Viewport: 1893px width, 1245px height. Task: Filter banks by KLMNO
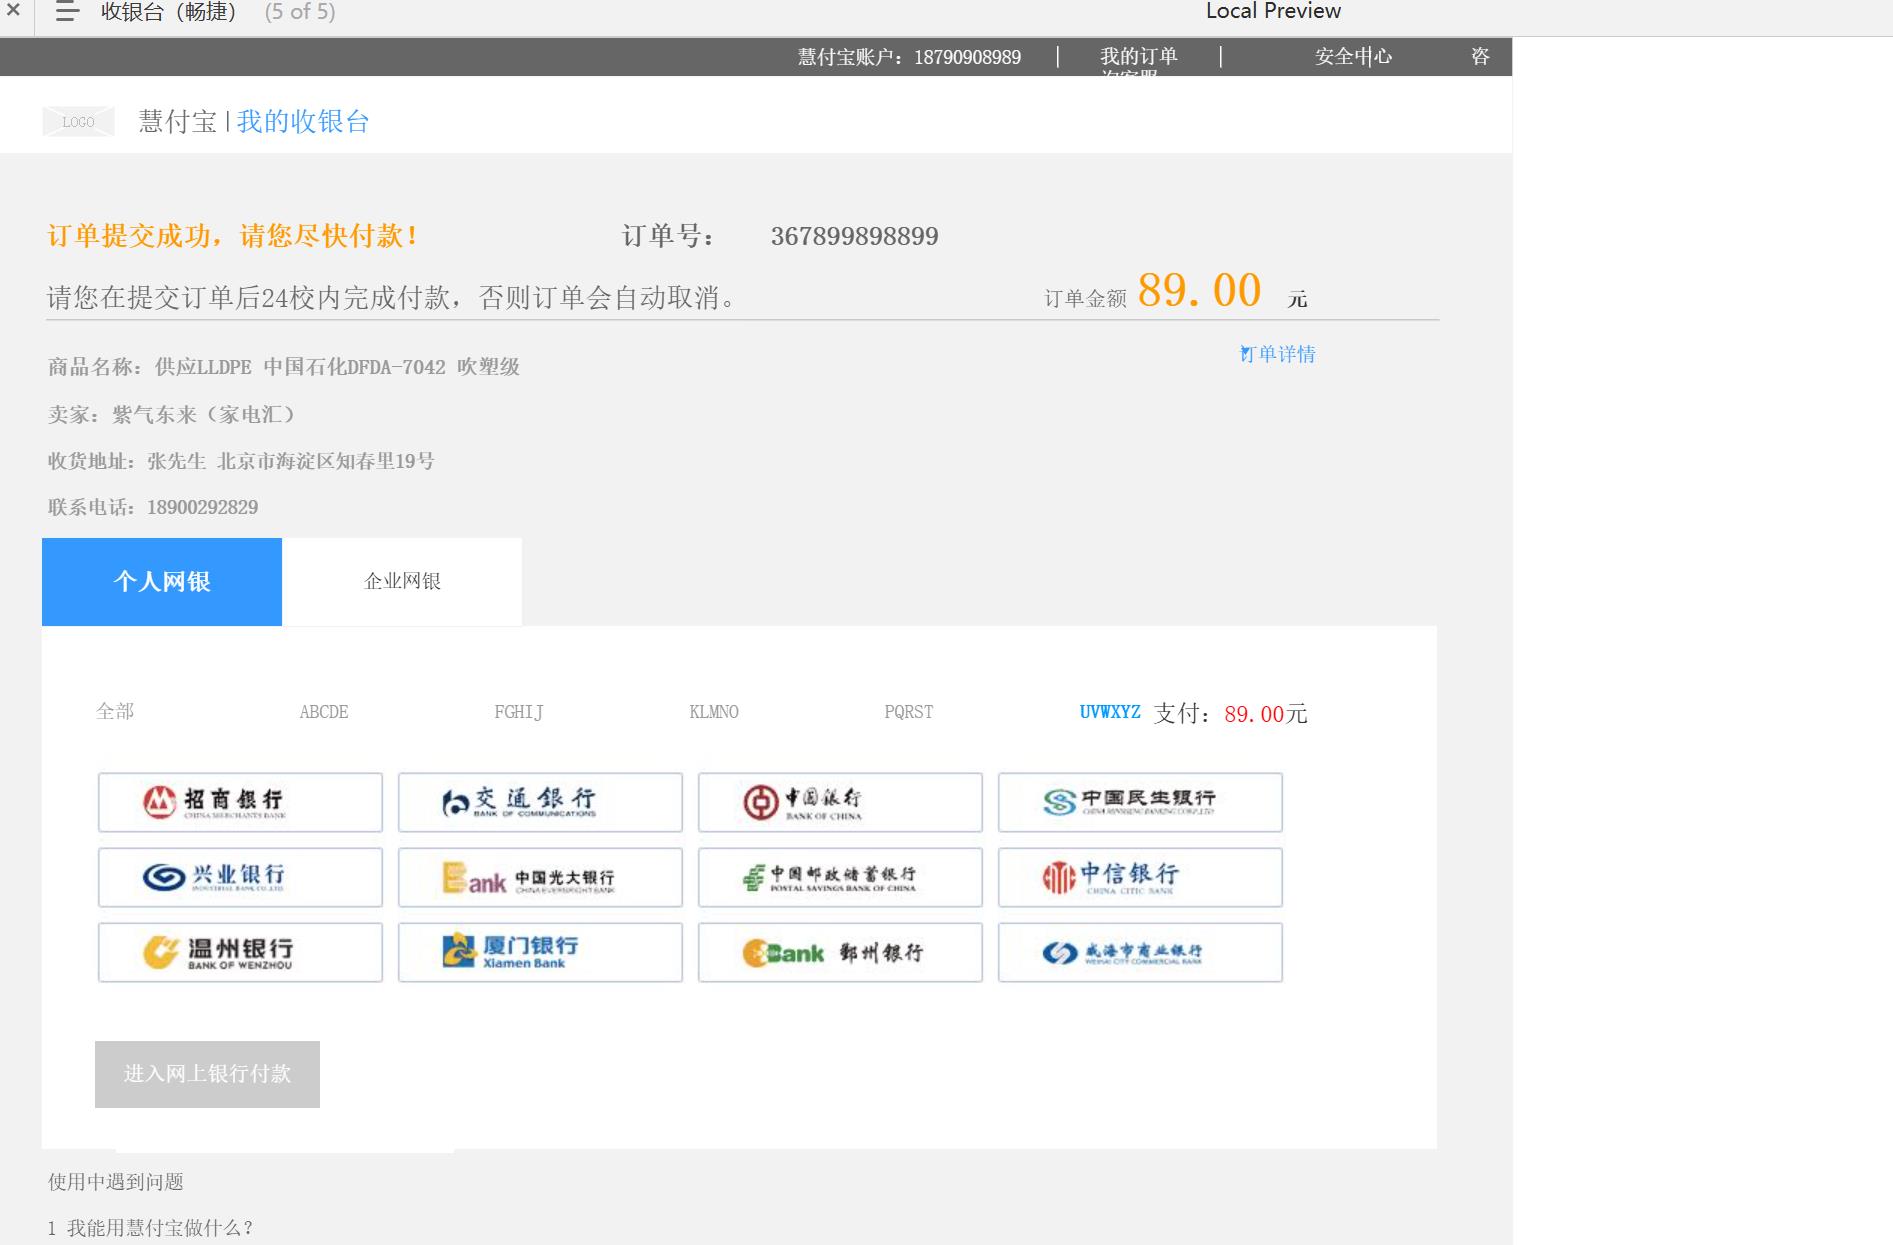714,712
